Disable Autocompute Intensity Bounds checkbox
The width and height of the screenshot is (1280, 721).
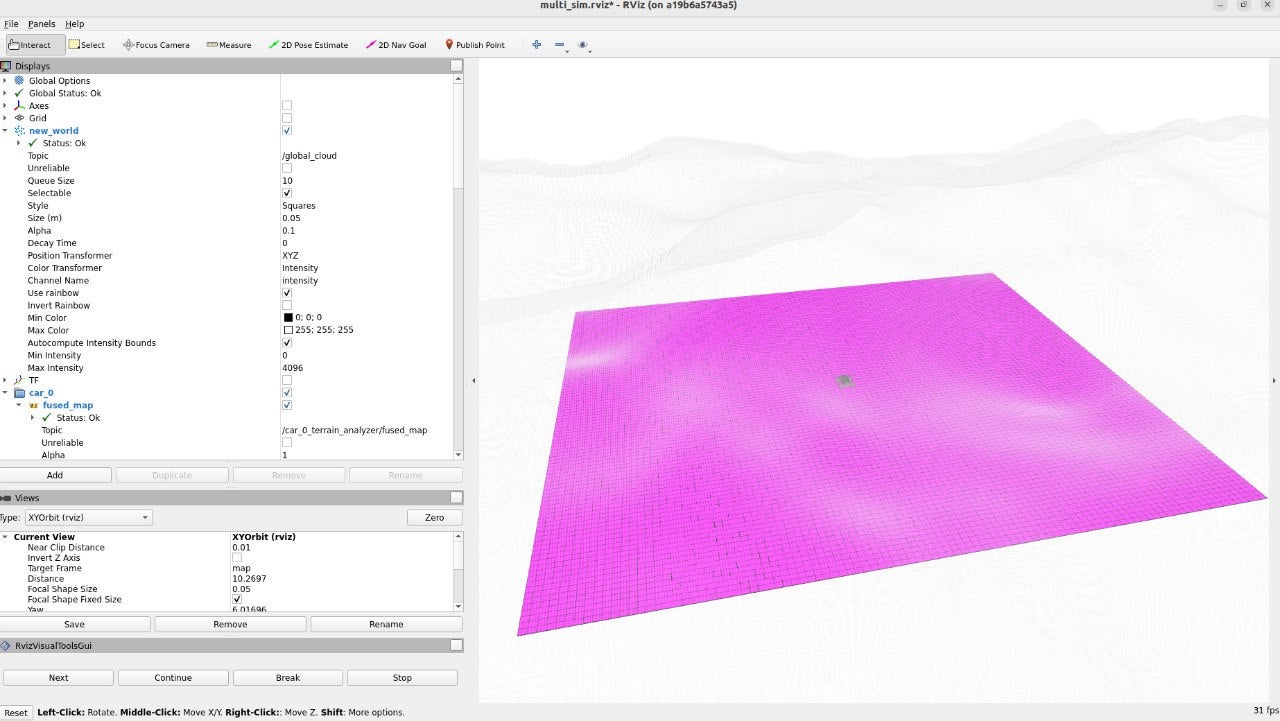(x=287, y=343)
